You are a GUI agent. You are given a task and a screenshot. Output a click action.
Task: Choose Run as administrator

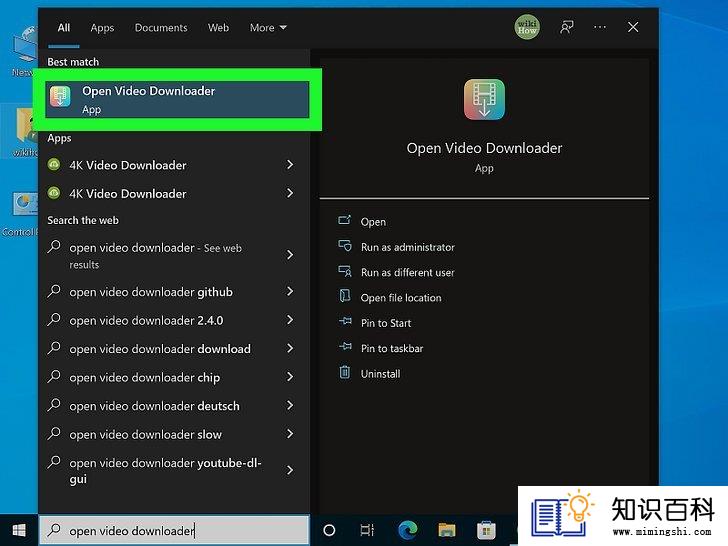point(408,247)
